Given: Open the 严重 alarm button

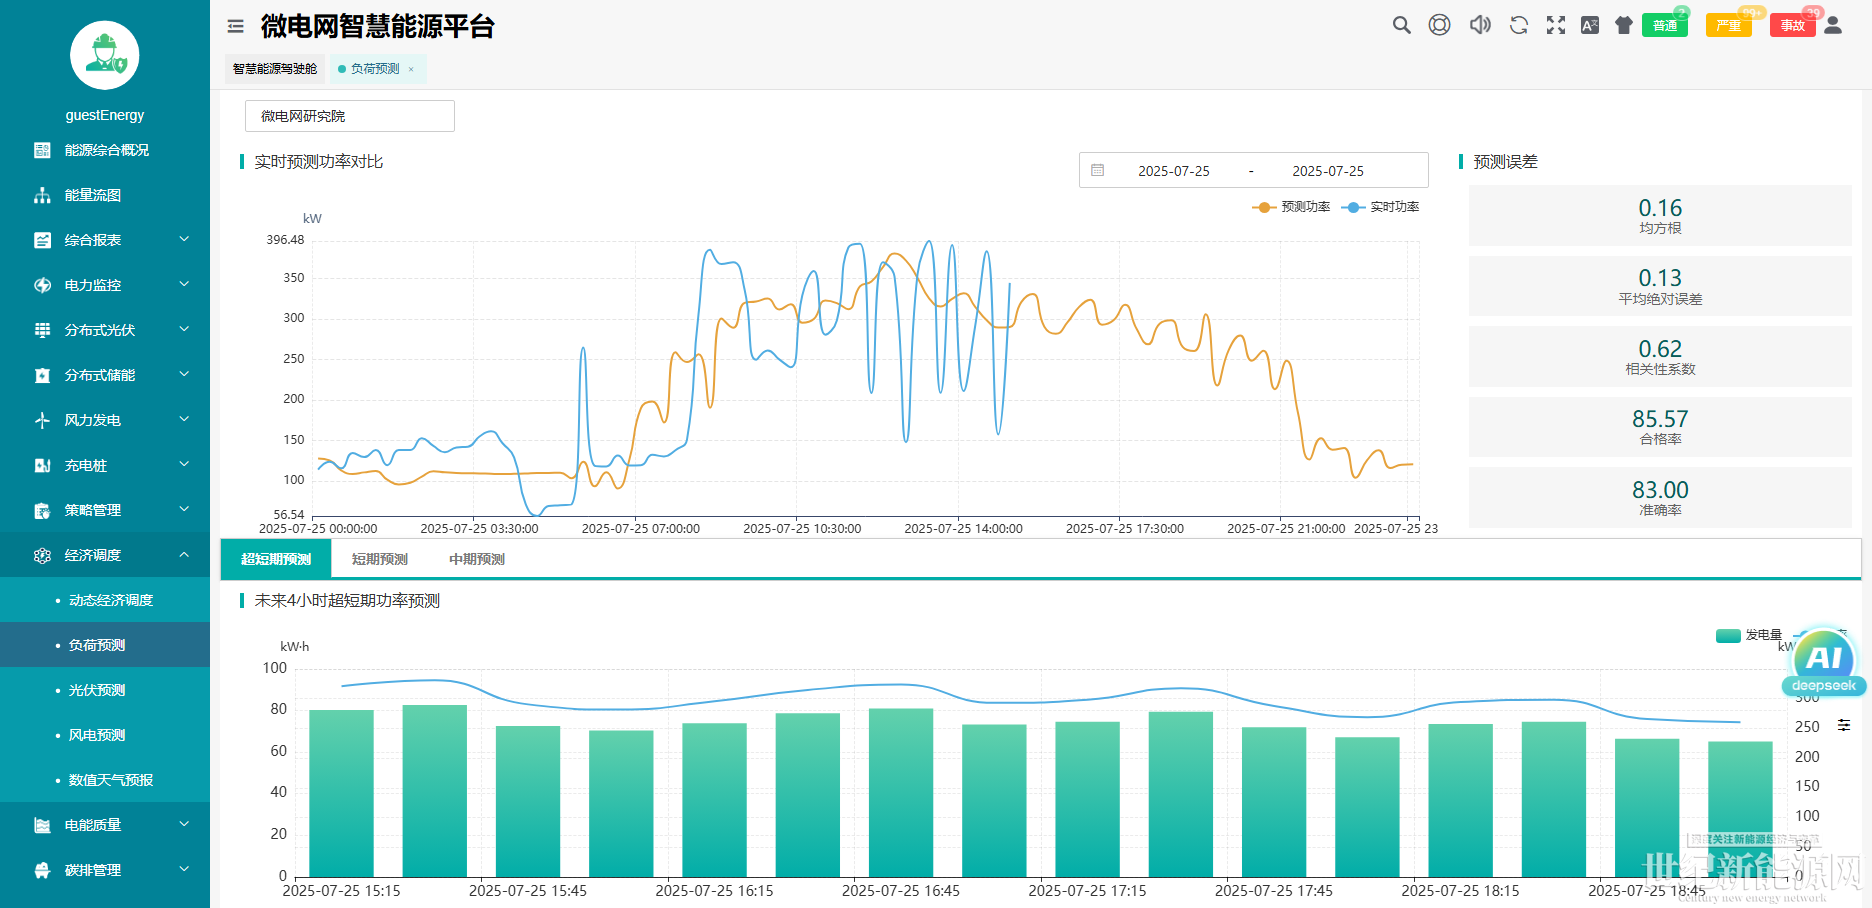Looking at the screenshot, I should point(1728,26).
